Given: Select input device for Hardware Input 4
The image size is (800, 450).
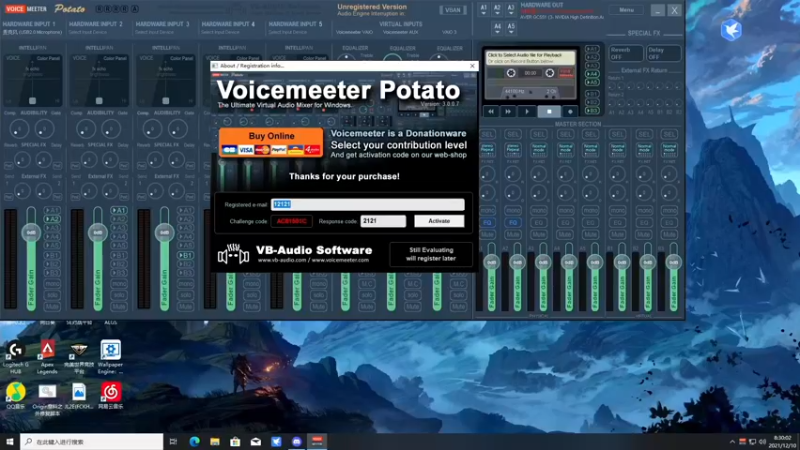Looking at the screenshot, I should click(x=221, y=32).
